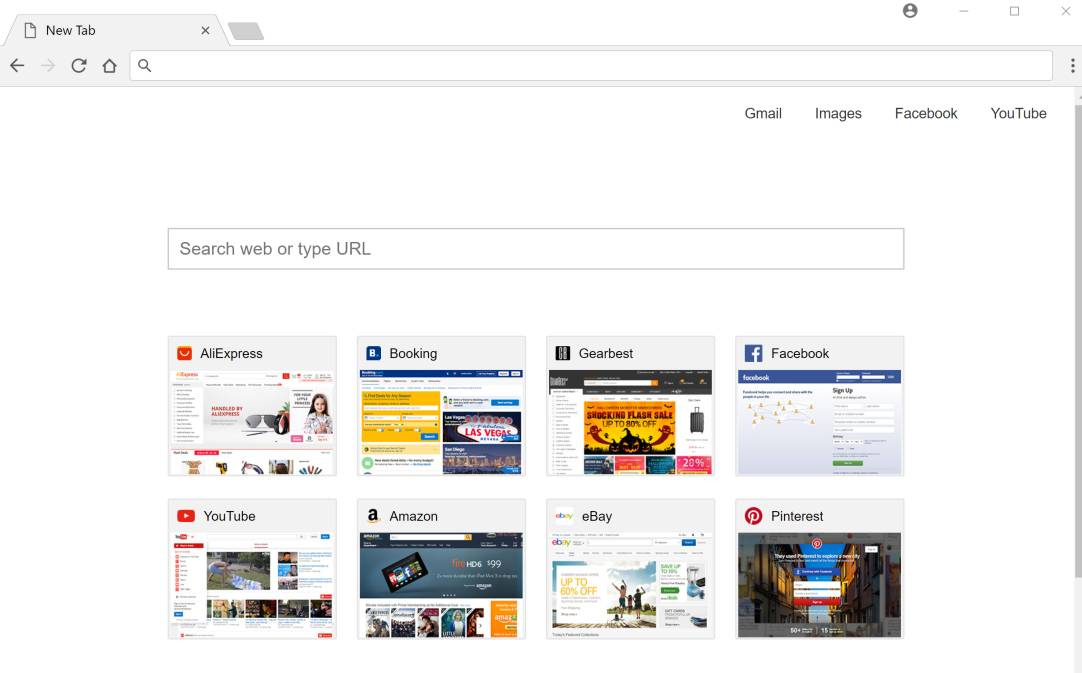Screen dimensions: 1082x673
Task: Click the Amazon favicon
Action: point(373,516)
